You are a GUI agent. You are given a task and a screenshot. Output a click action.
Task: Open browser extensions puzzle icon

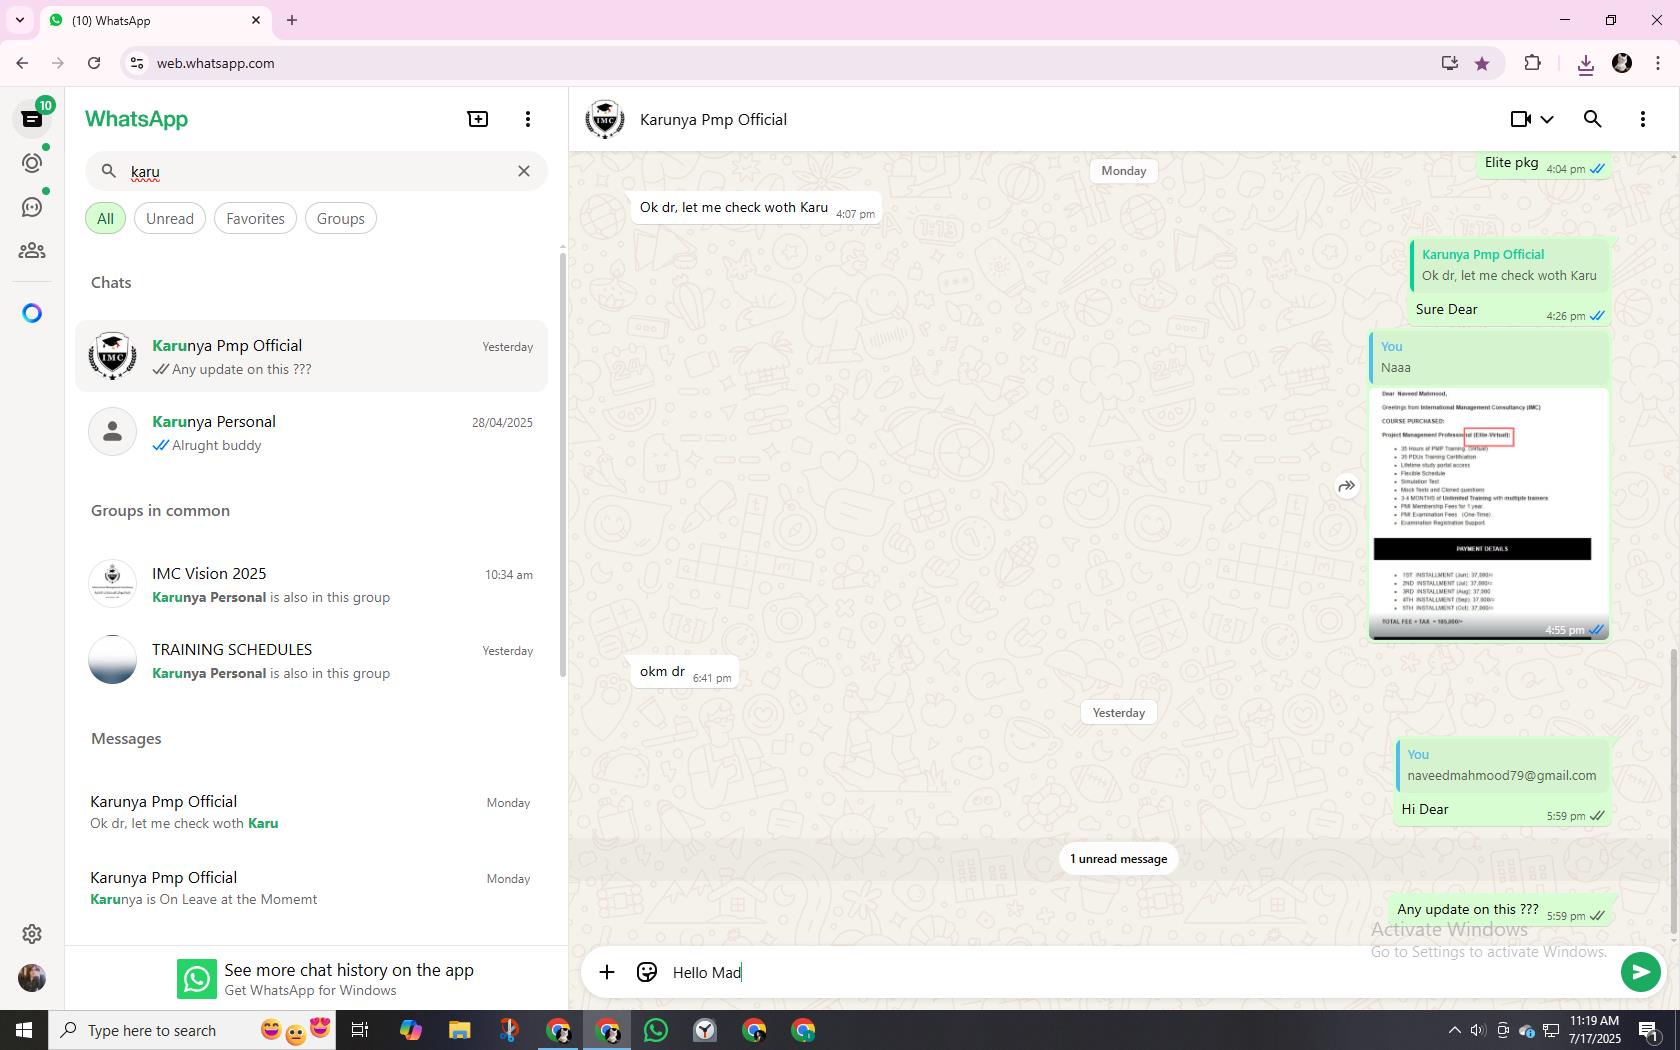1532,63
